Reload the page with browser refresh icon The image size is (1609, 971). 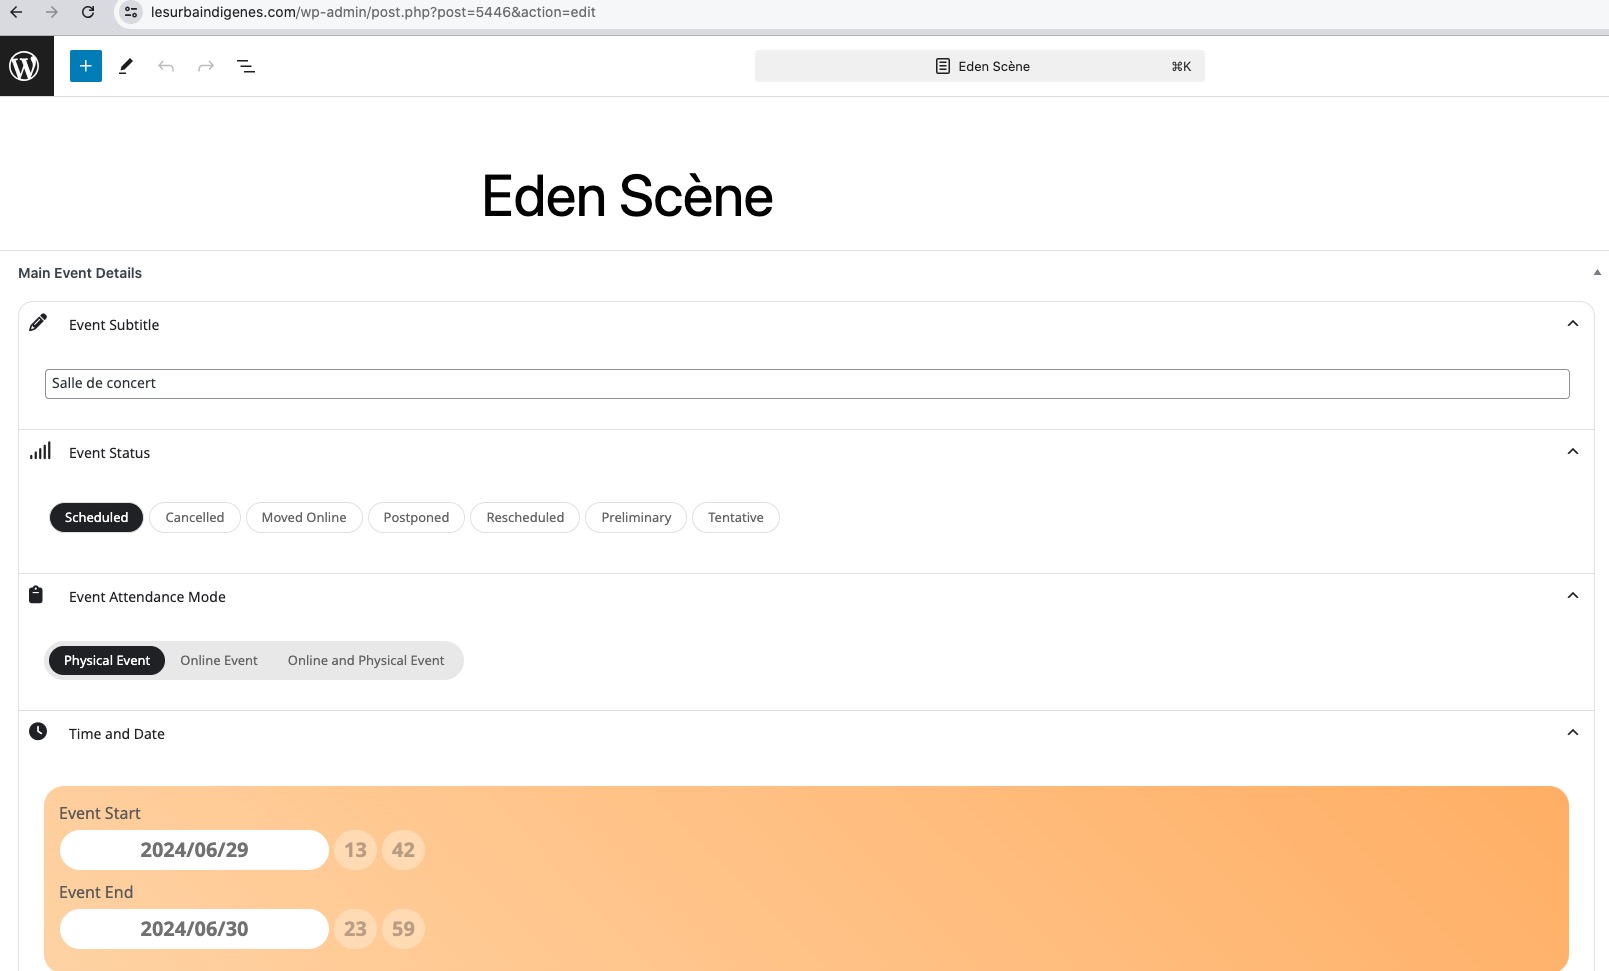88,12
